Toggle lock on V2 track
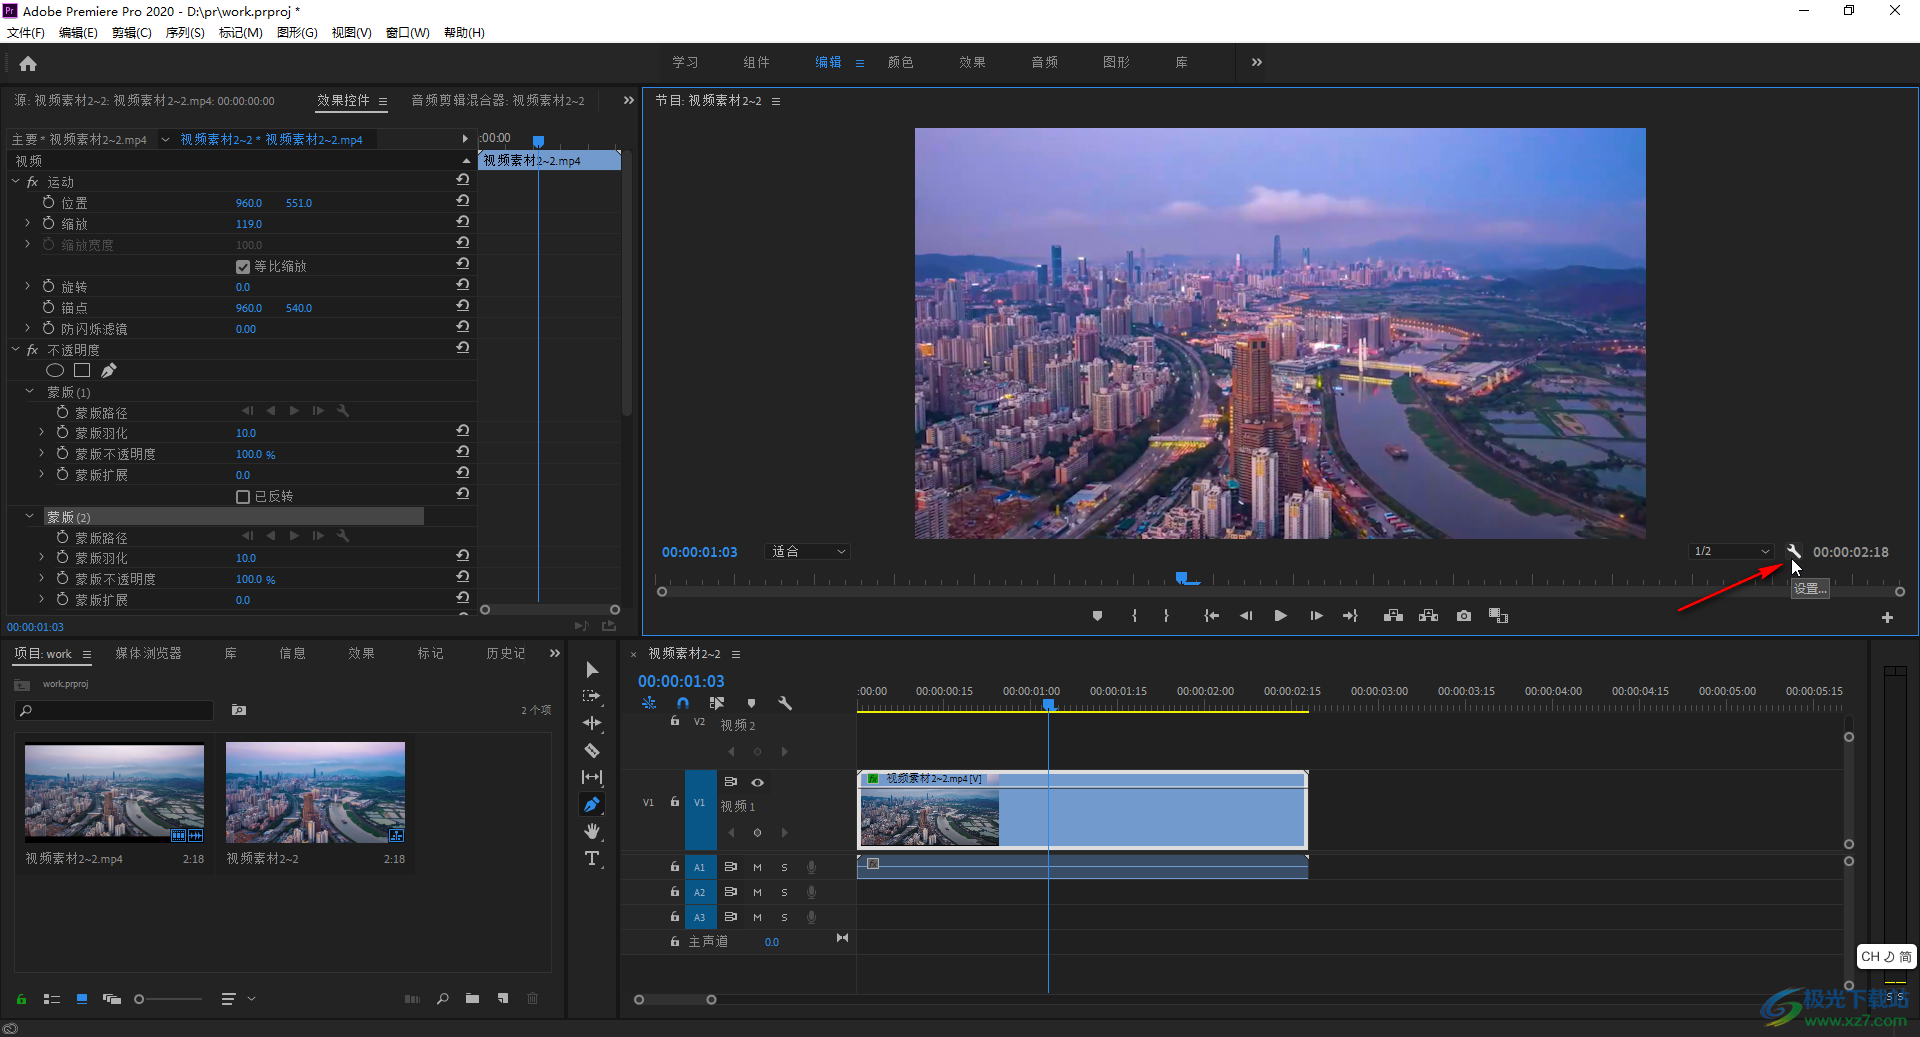Image resolution: width=1920 pixels, height=1037 pixels. (x=675, y=721)
